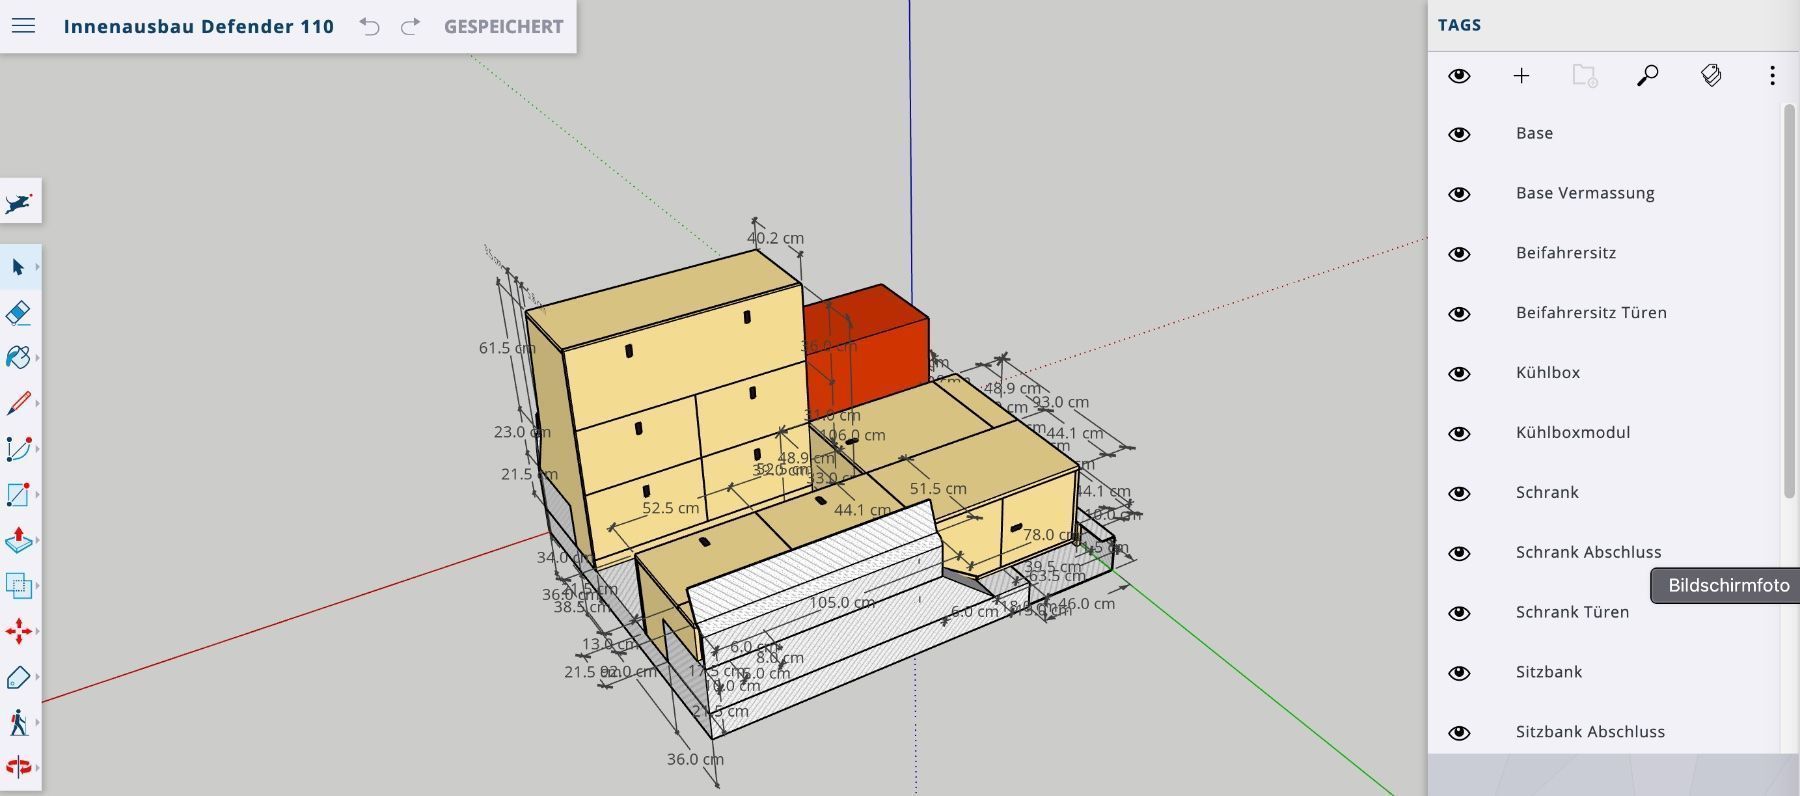Select the Move tool
Screen dimensions: 1800x796
pos(18,631)
